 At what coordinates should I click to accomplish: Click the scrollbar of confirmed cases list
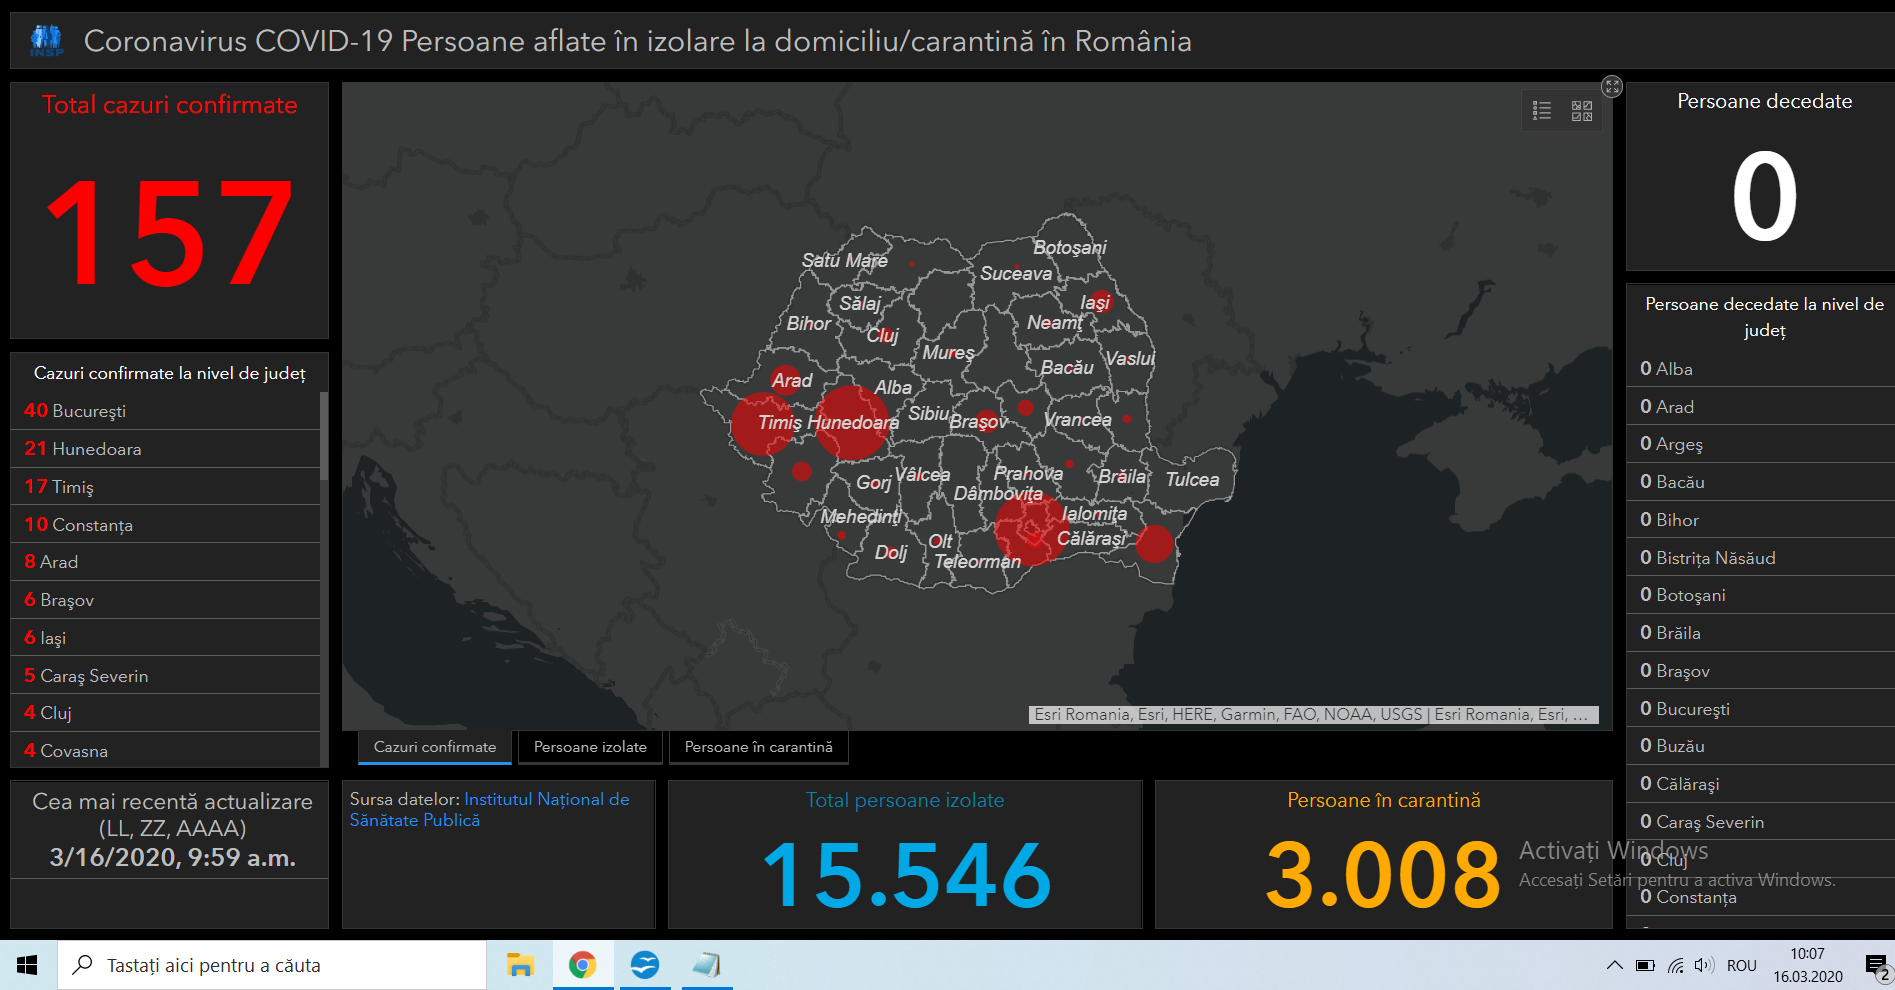point(323,435)
